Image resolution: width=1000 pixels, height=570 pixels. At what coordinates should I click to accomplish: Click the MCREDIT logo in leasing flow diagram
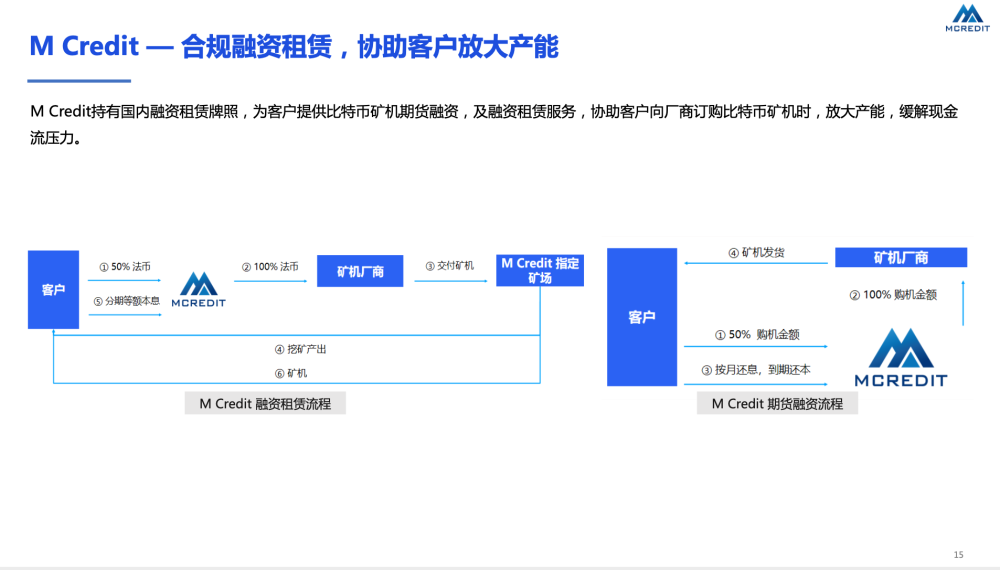198,289
